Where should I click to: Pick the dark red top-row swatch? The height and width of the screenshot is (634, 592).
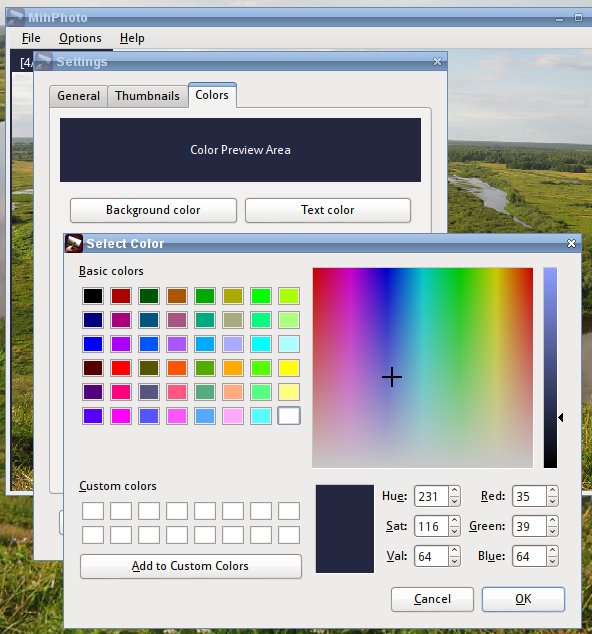pos(121,296)
